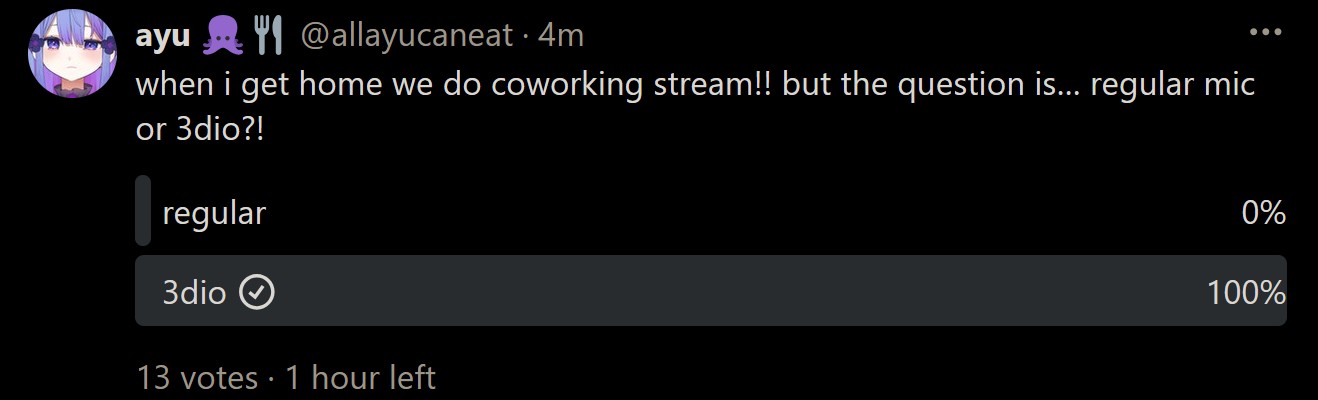The height and width of the screenshot is (400, 1318).
Task: Open ayu's profile avatar picture
Action: (73, 53)
